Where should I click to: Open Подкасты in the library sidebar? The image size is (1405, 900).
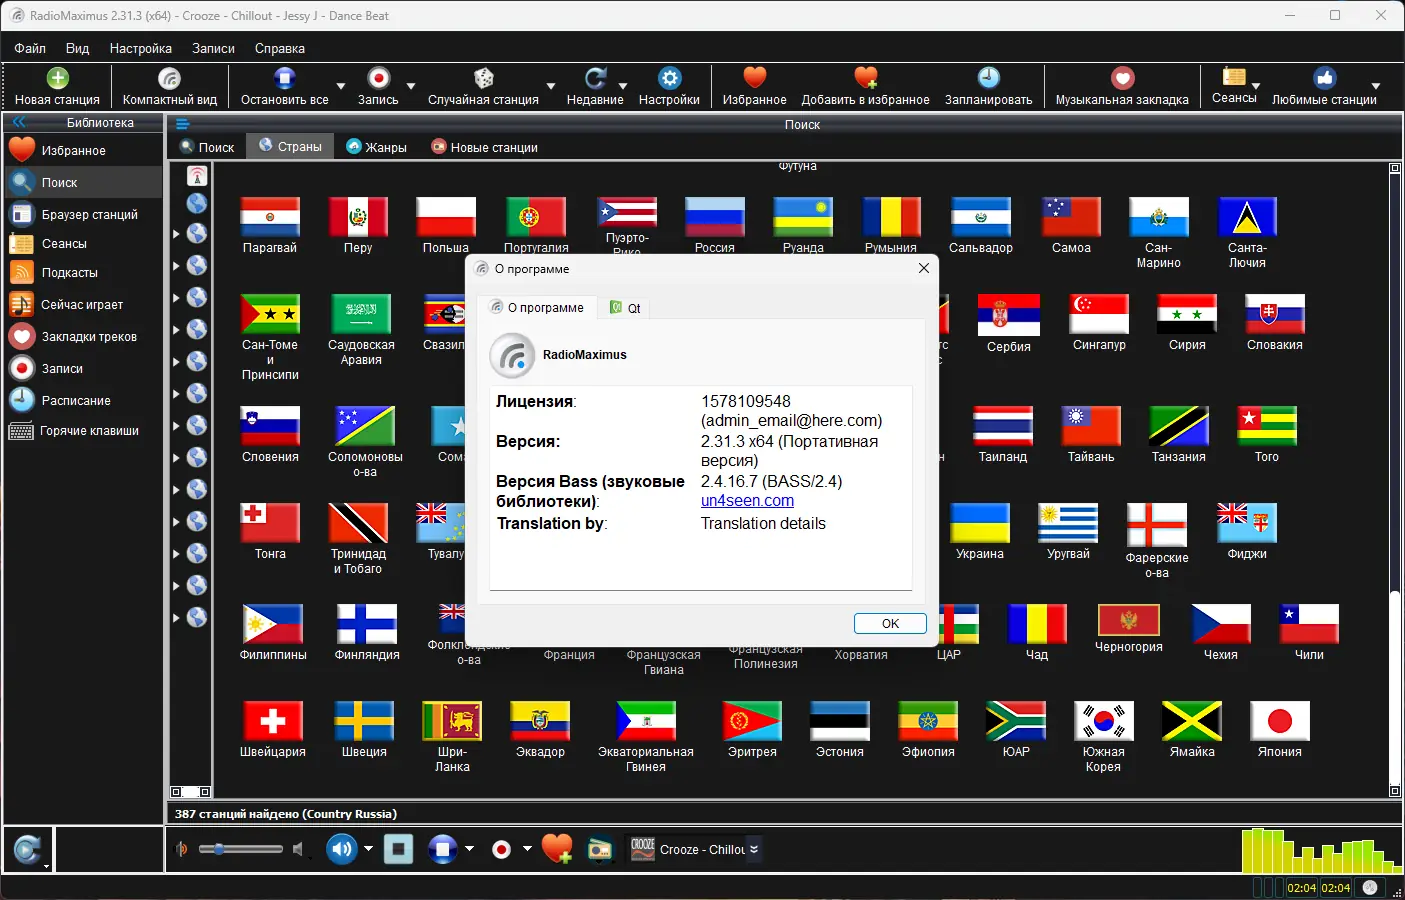(x=83, y=273)
